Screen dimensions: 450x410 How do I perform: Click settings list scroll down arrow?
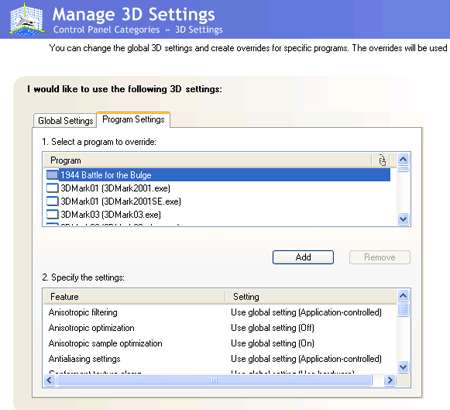(x=403, y=367)
